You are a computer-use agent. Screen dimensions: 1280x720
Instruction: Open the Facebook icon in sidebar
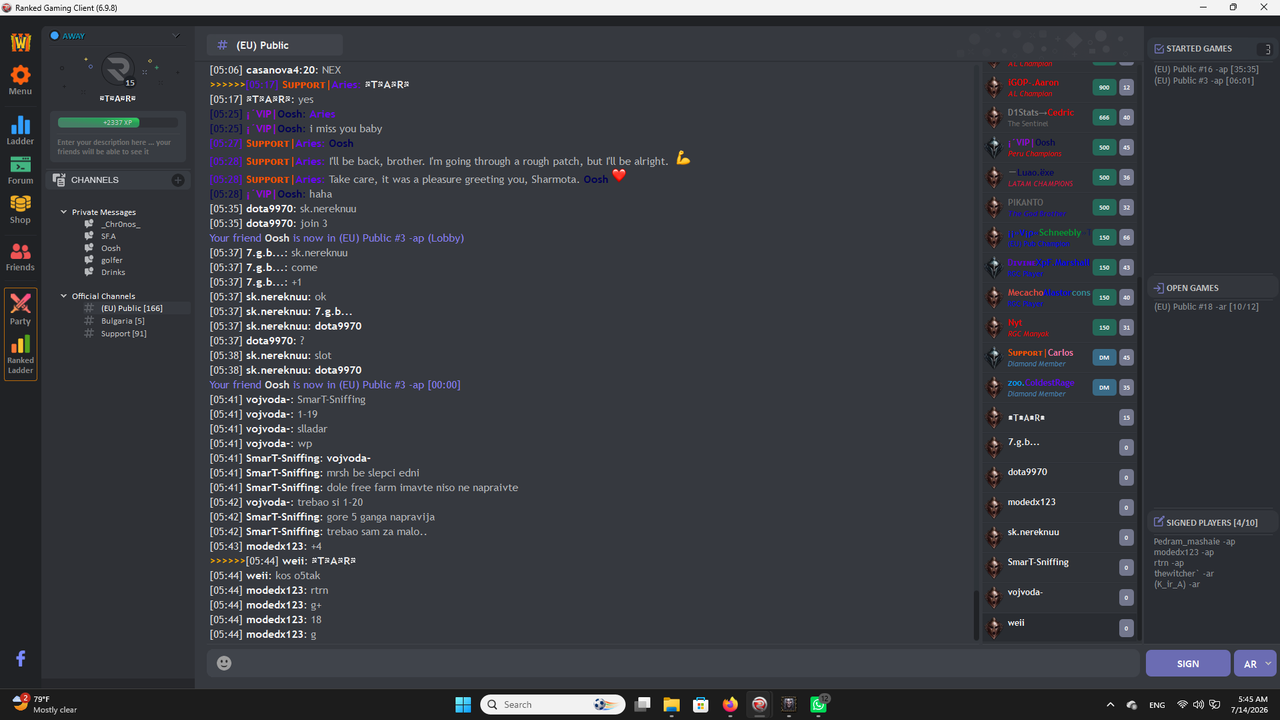coord(20,658)
